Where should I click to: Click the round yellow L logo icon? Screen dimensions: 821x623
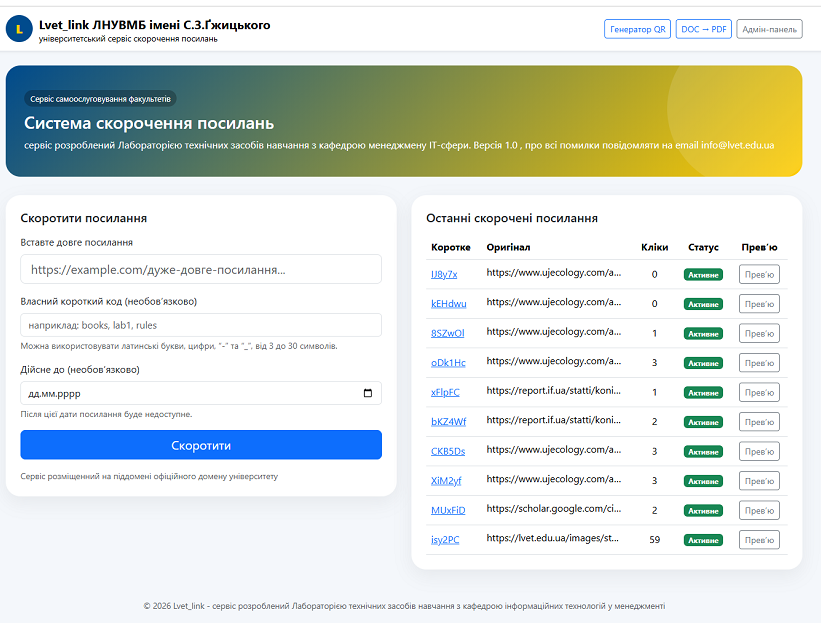[x=19, y=29]
